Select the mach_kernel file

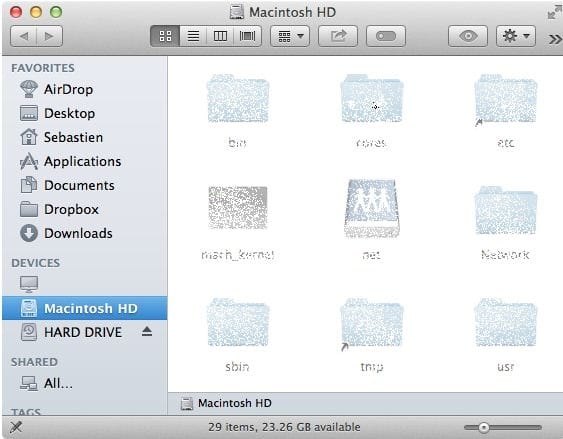tap(238, 207)
